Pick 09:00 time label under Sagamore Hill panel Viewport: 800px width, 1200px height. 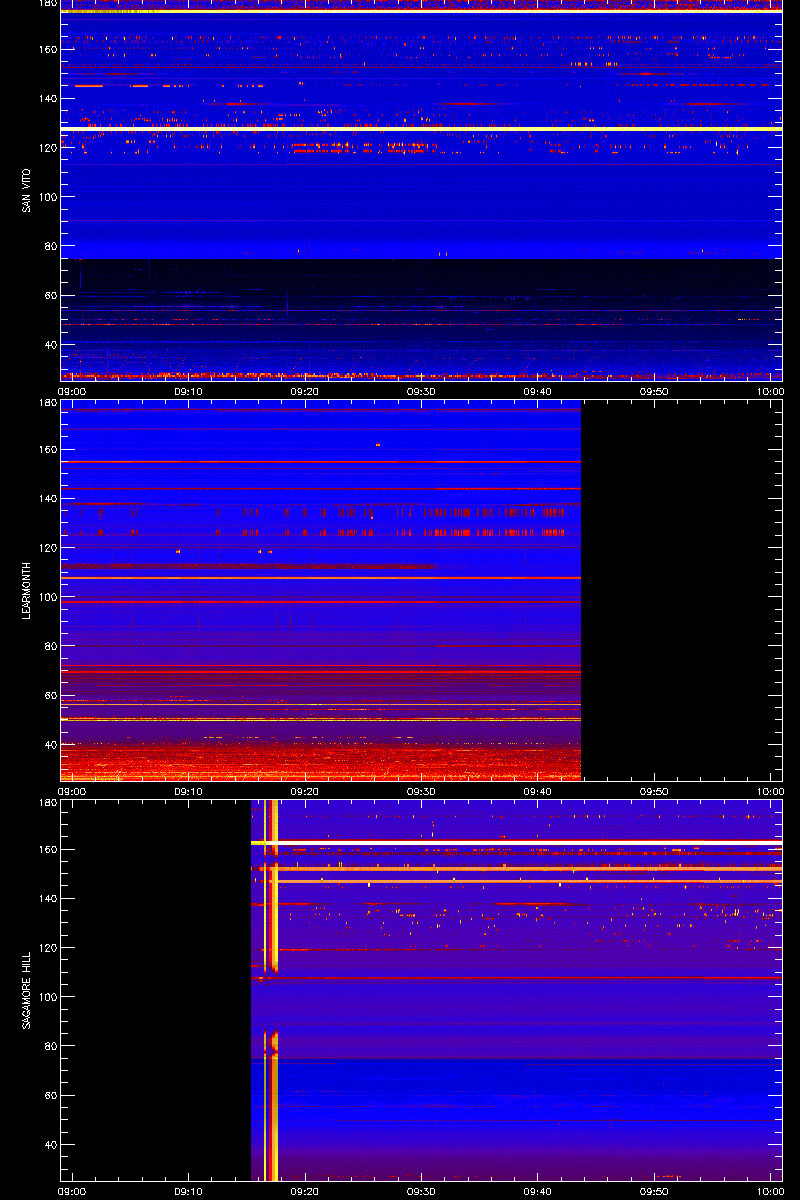(x=73, y=1192)
